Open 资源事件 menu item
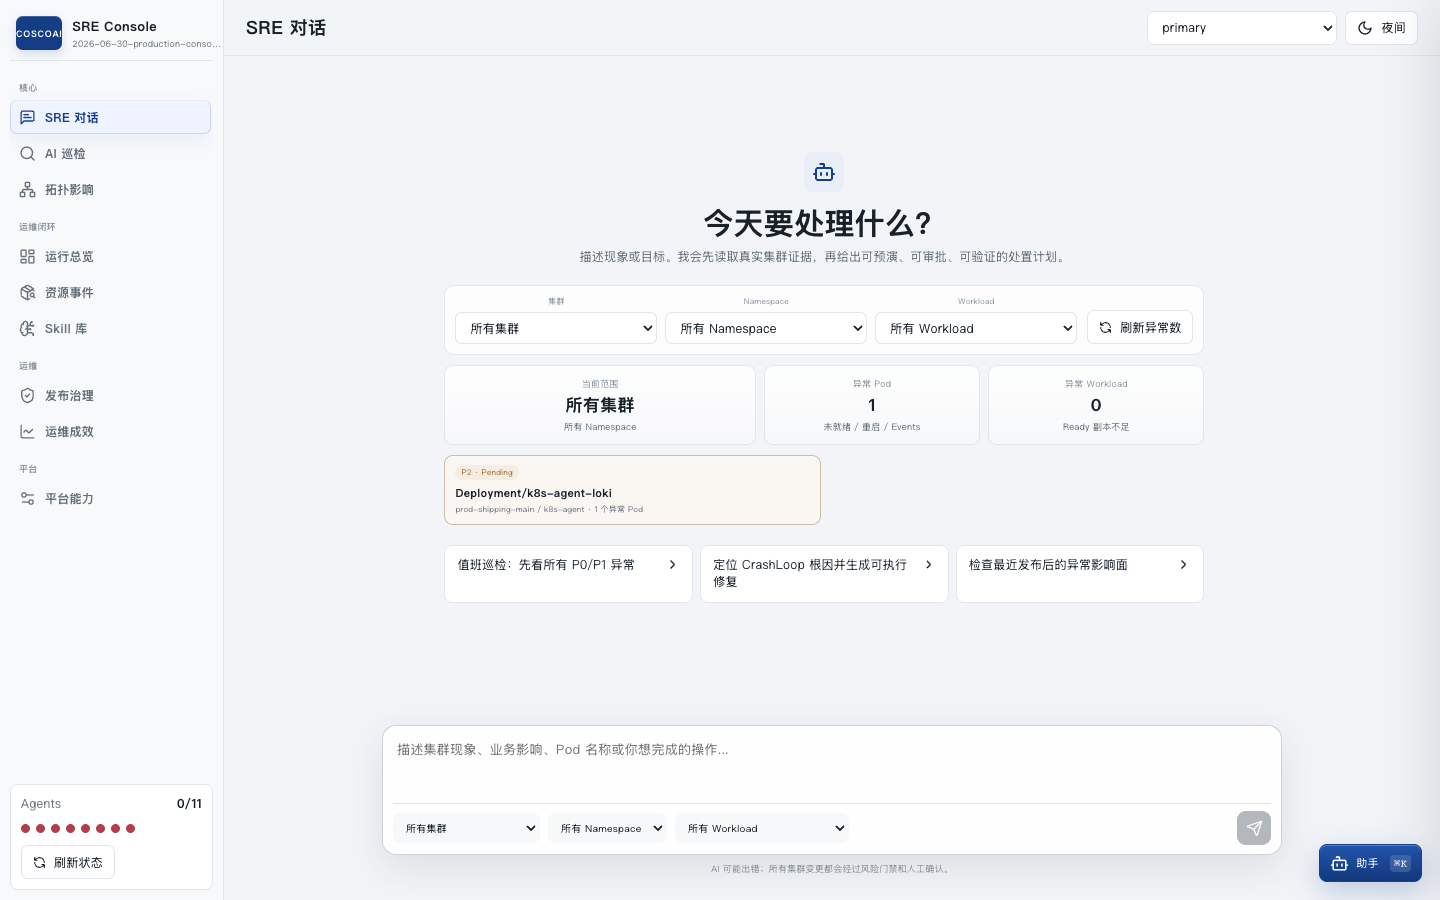Viewport: 1440px width, 900px height. (110, 292)
